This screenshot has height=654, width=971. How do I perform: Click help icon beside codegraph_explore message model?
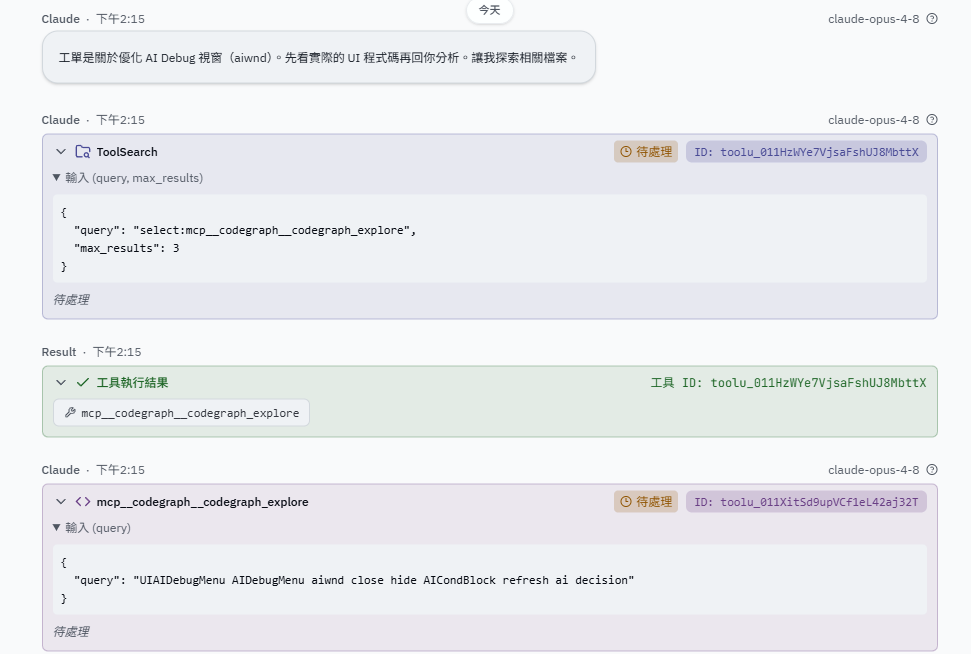pos(931,470)
